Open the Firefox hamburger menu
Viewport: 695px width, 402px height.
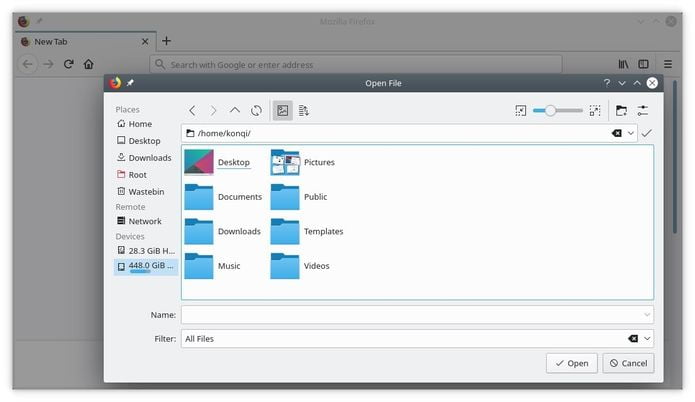point(668,64)
